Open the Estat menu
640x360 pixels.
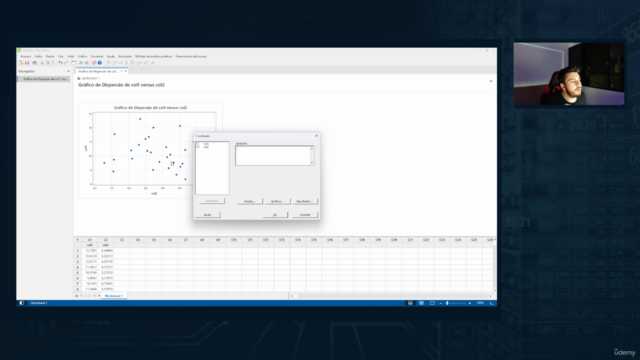(x=71, y=56)
